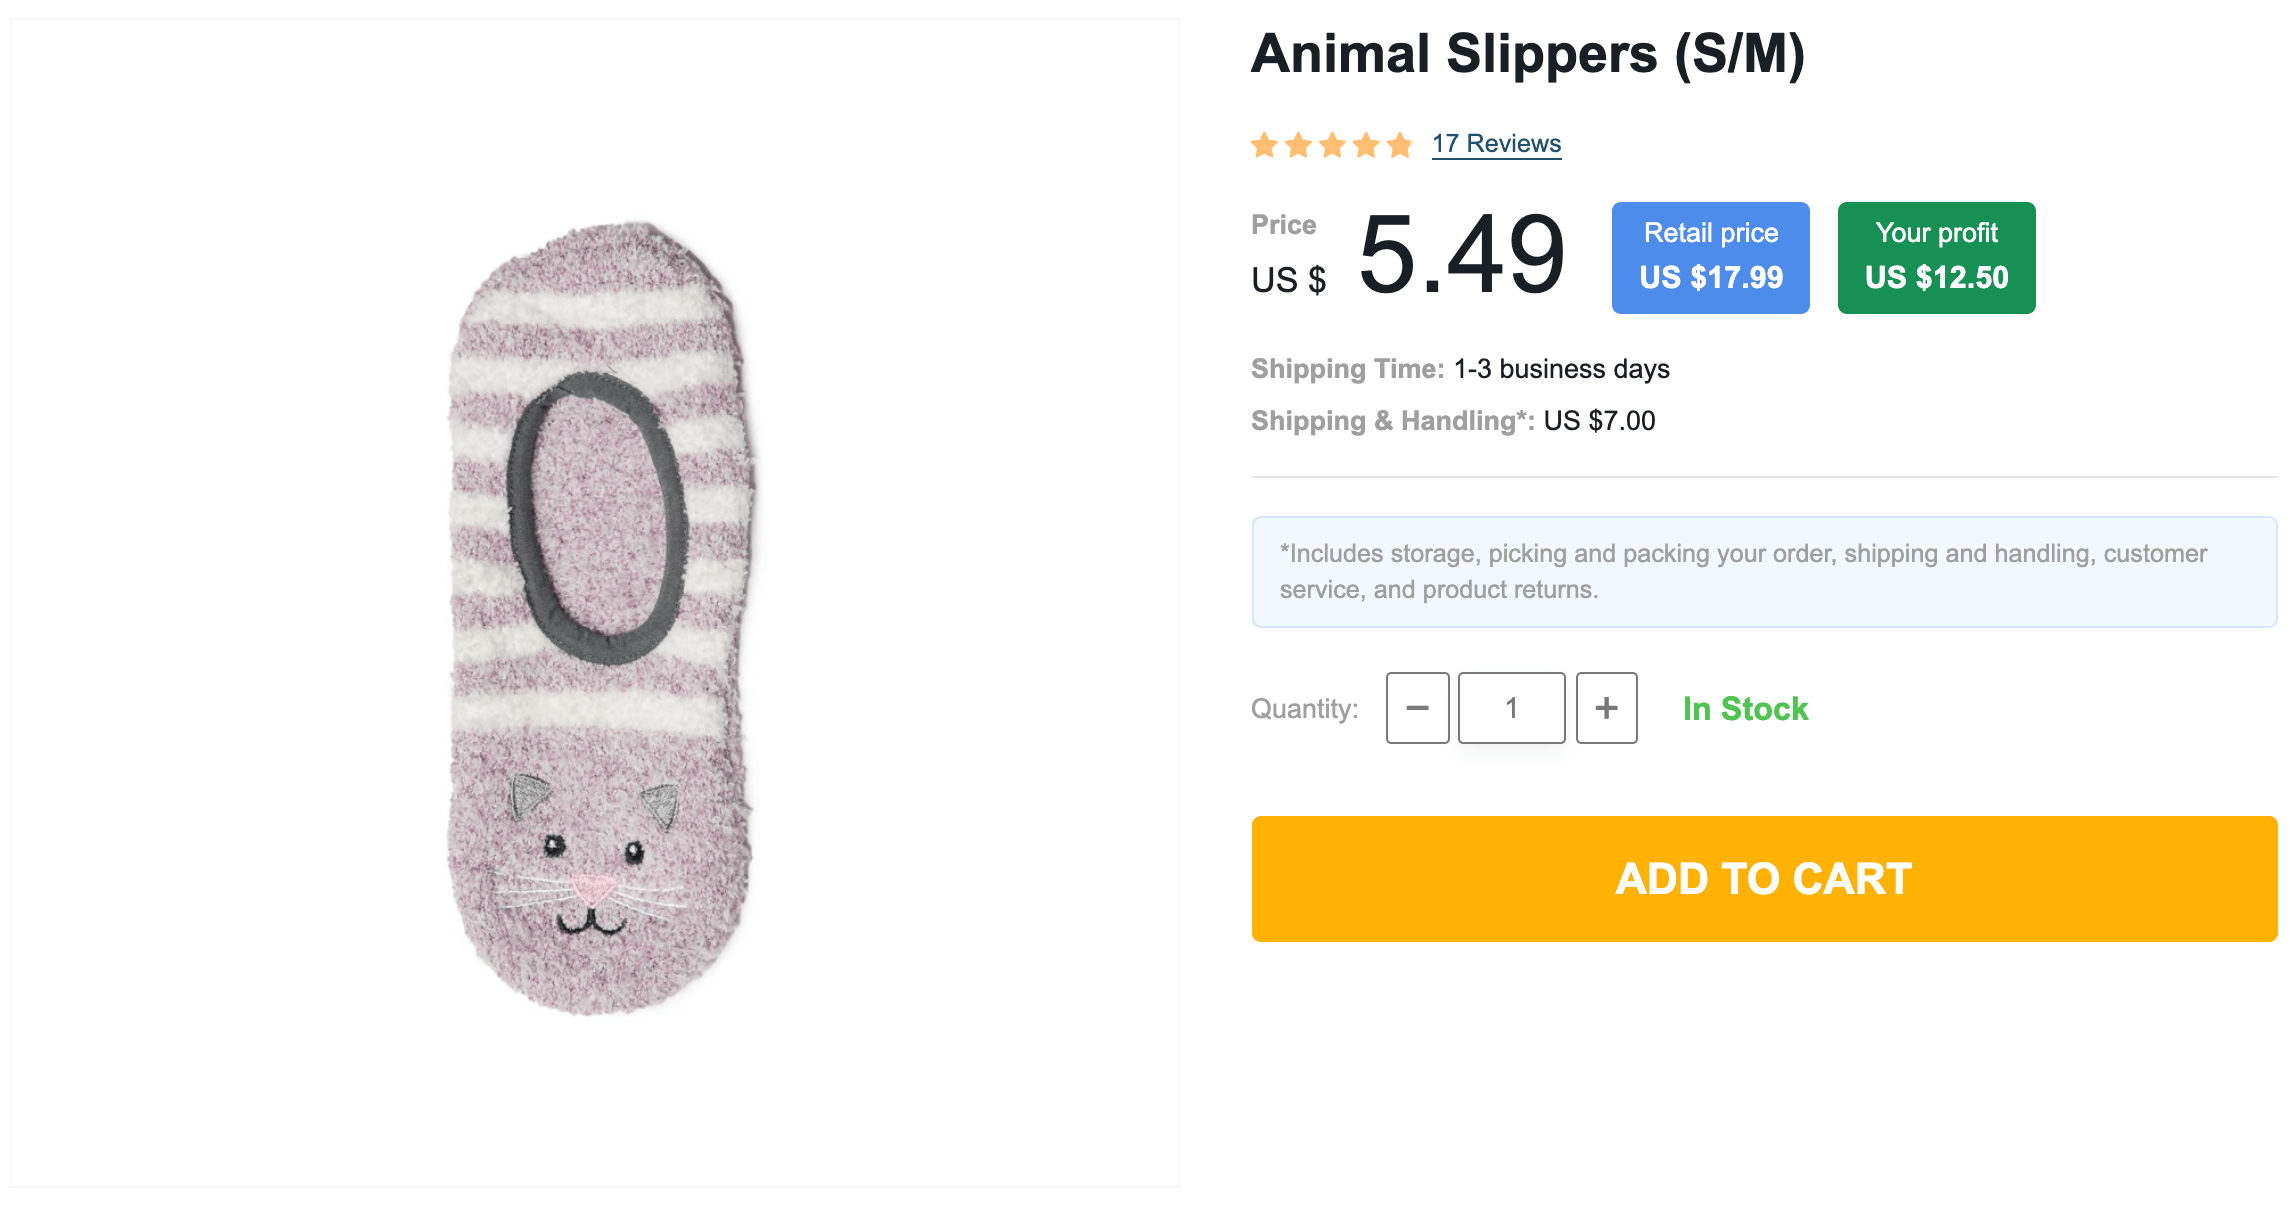Viewport: 2296px width, 1206px height.
Task: Click the first rating star
Action: click(1265, 146)
